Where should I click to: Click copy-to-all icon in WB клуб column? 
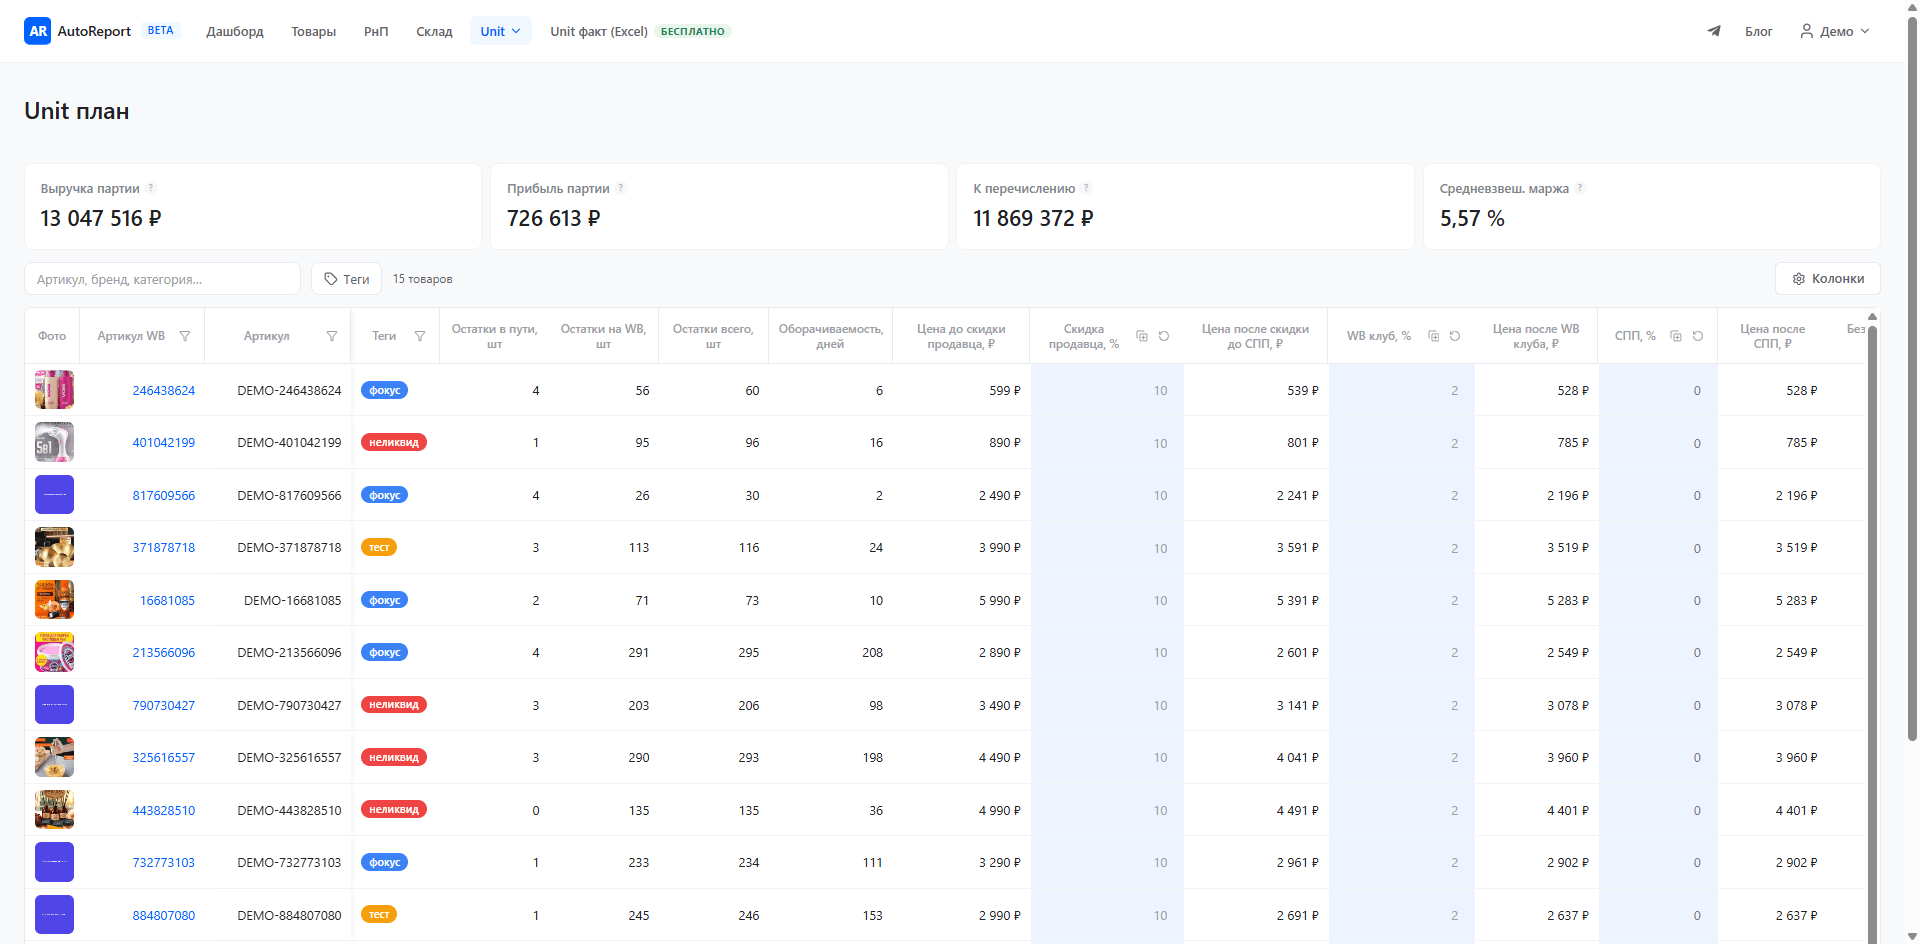pos(1433,336)
